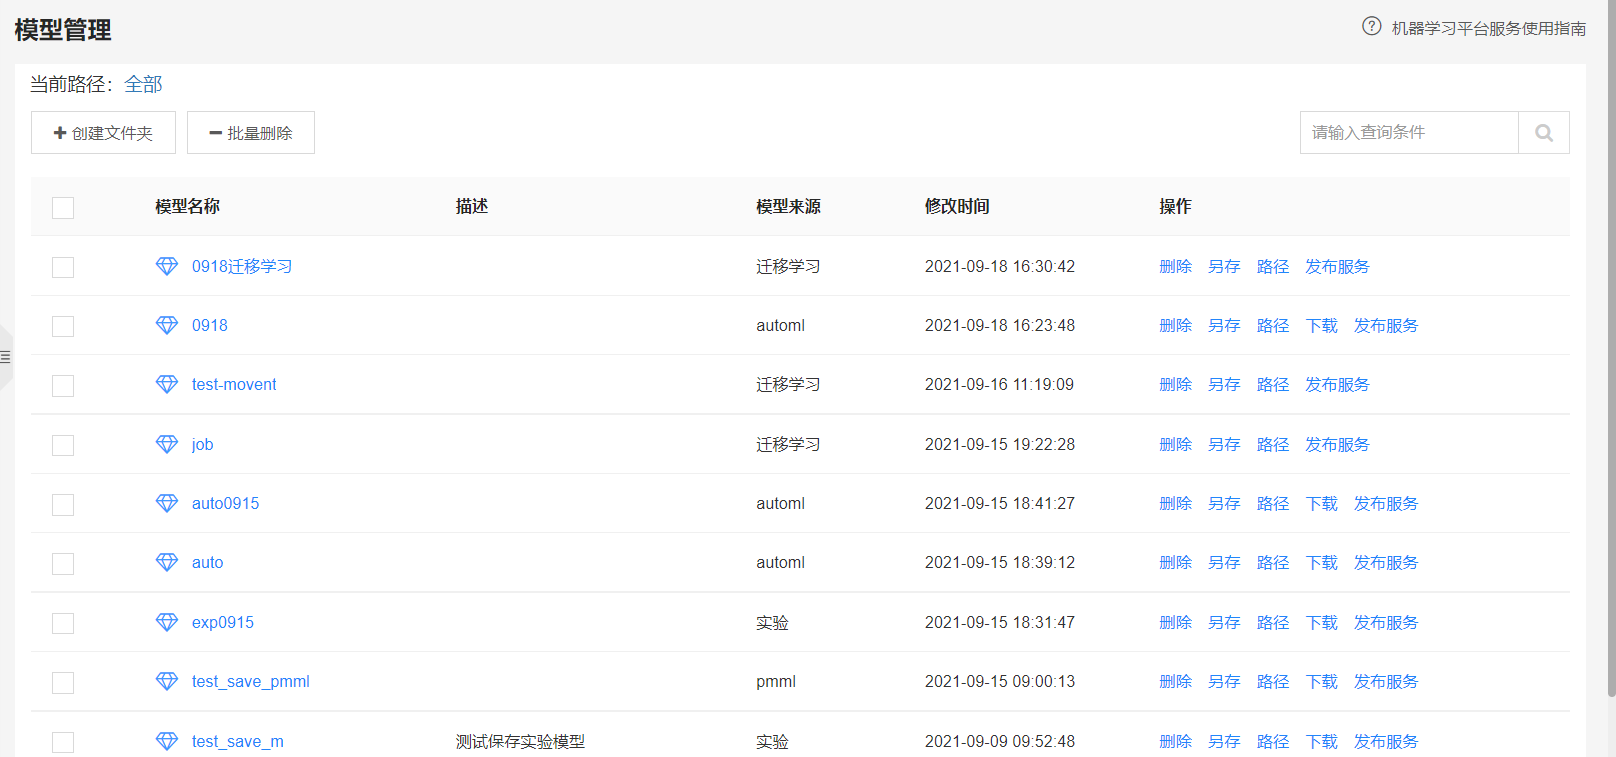Check the box for test_save_m row
The width and height of the screenshot is (1616, 757).
pyautogui.click(x=63, y=742)
